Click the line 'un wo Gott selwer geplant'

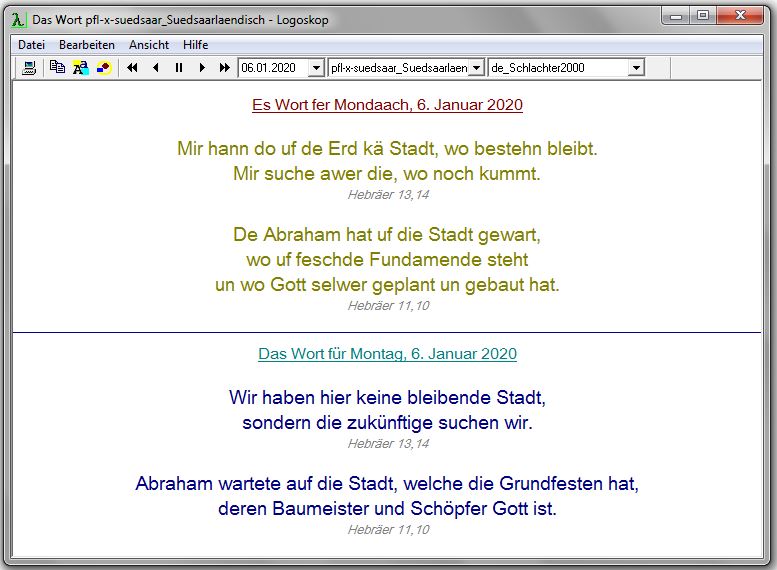[387, 285]
